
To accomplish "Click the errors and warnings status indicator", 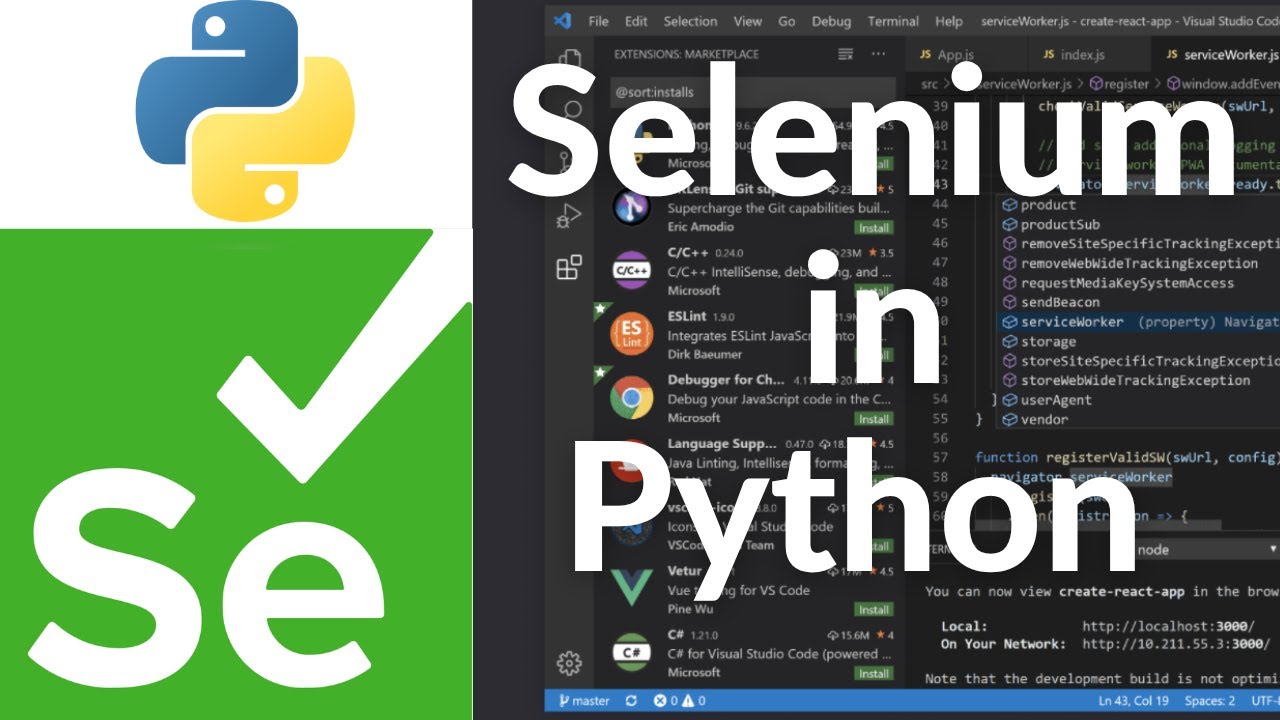I will [680, 701].
